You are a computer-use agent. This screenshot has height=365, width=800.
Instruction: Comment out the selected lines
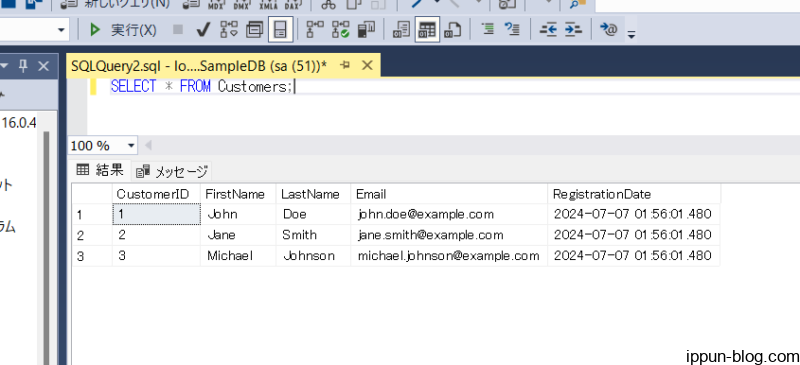[488, 30]
